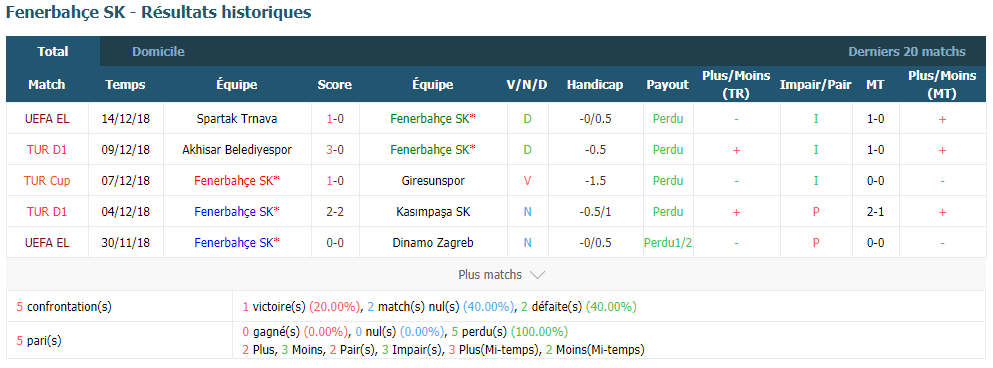
Task: Open the Spartak Trnava team link
Action: pos(237,118)
